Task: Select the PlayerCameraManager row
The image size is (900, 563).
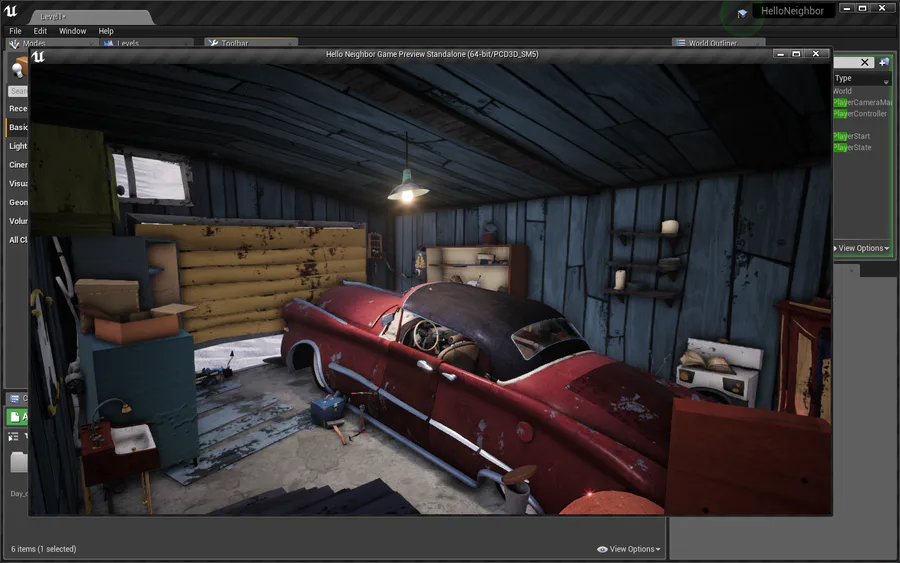Action: pyautogui.click(x=862, y=102)
